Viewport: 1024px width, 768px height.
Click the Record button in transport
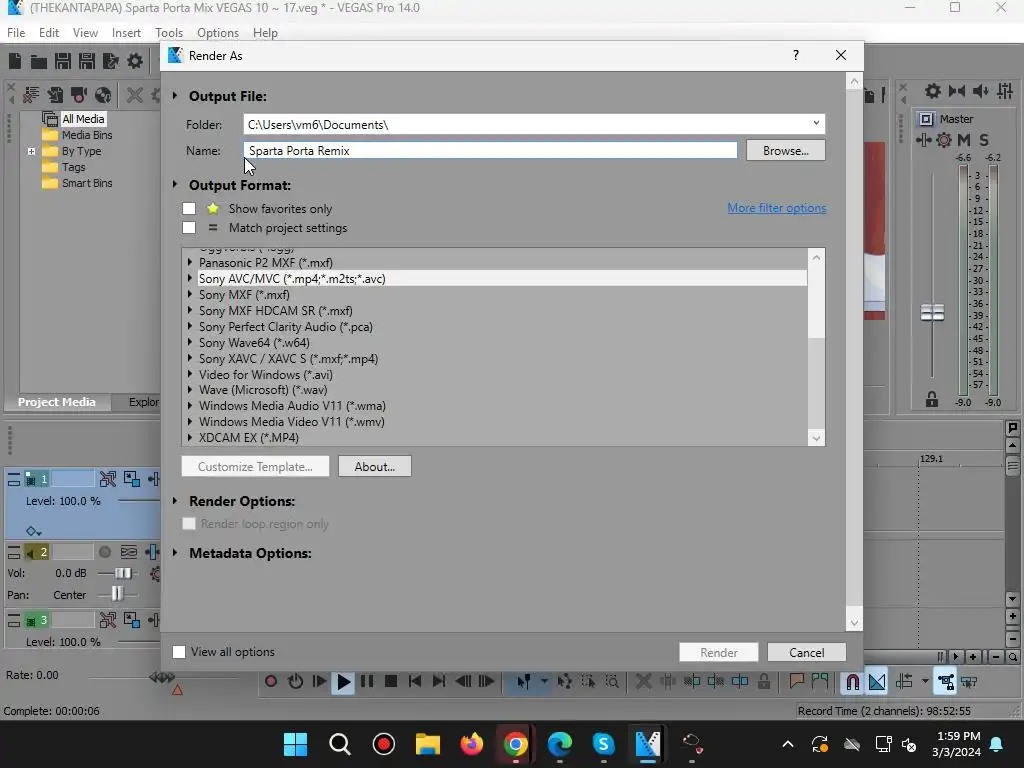(270, 682)
